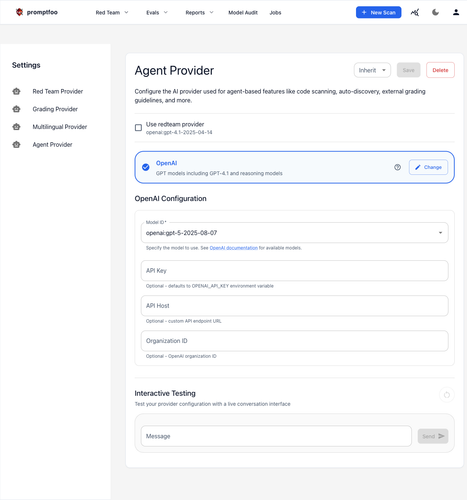467x500 pixels.
Task: Open the OpenAI documentation link
Action: point(233,248)
